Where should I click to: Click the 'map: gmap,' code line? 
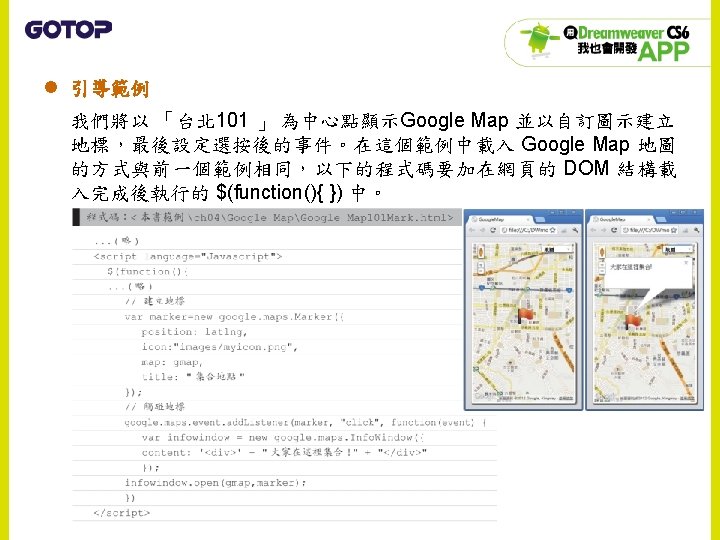click(172, 362)
